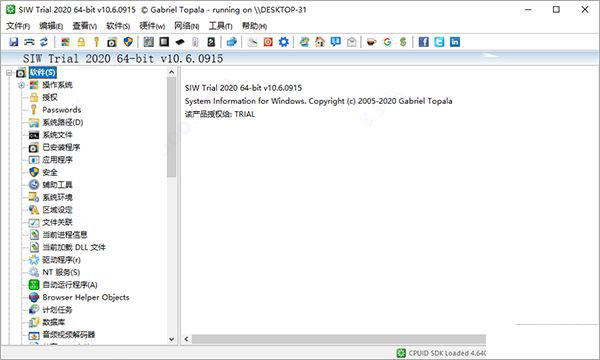Viewport: 600px width, 360px height.
Task: Open the 编辑(E) menu
Action: pos(51,26)
